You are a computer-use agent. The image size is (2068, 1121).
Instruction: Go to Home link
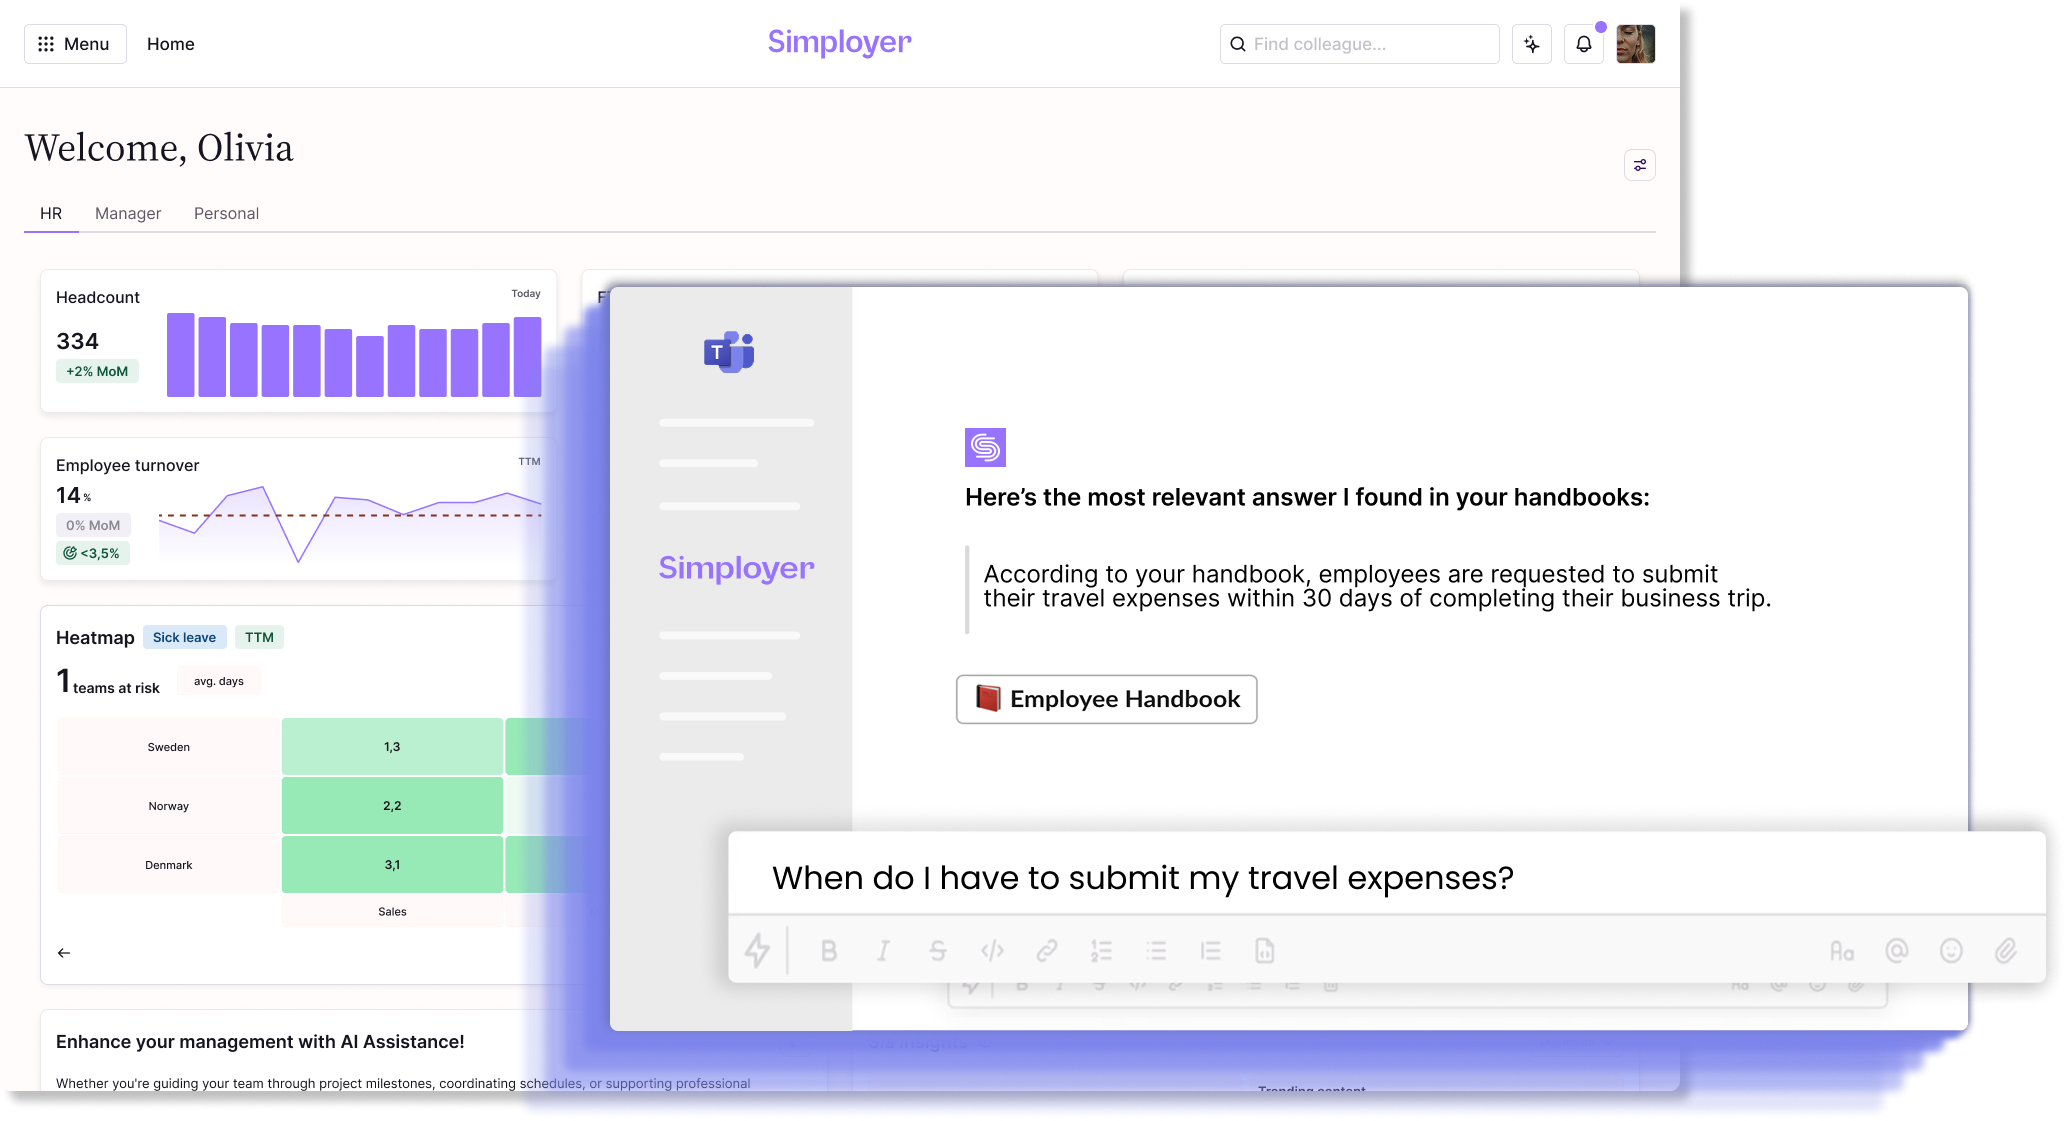click(x=171, y=44)
